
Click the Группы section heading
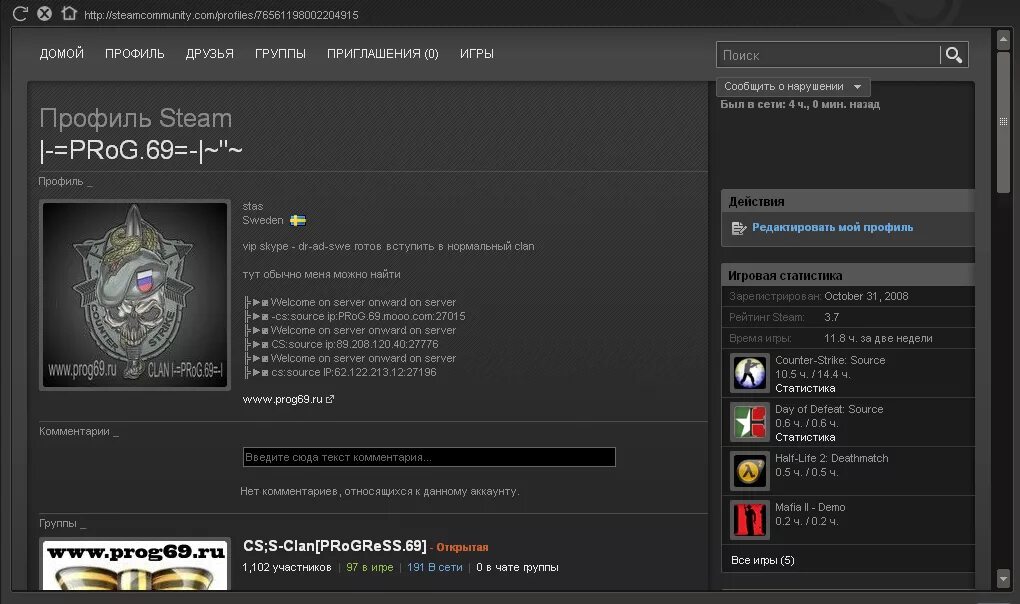tap(62, 523)
